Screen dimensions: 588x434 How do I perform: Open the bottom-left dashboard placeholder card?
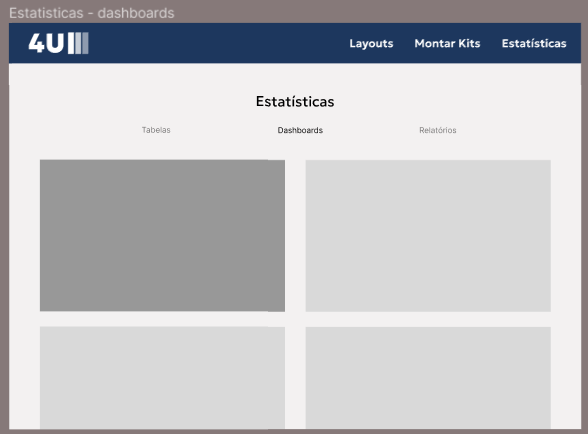tap(162, 377)
